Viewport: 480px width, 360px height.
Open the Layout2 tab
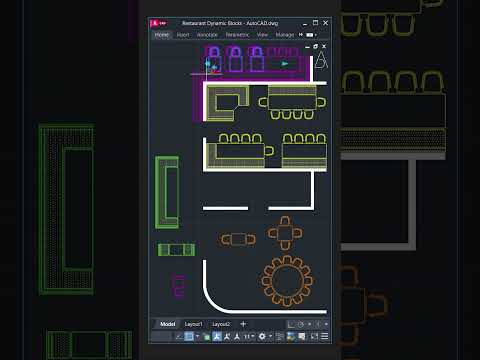coord(221,324)
